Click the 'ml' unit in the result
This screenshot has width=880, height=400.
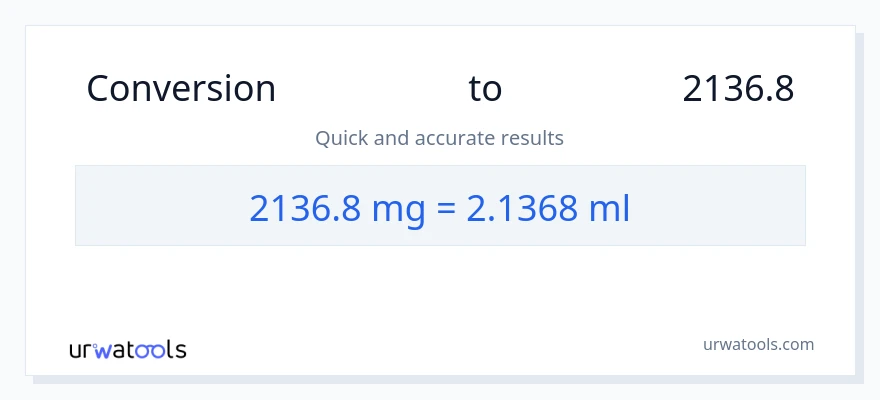[609, 207]
